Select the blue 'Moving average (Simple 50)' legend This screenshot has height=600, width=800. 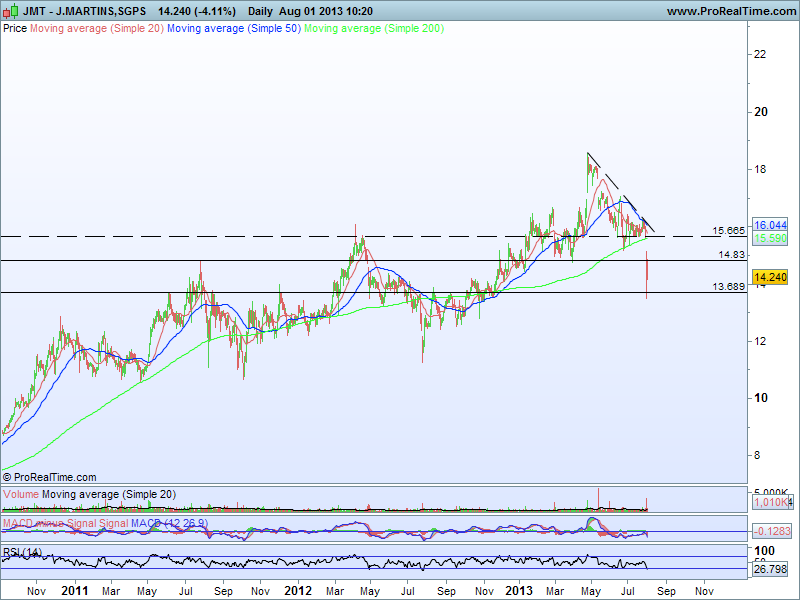[234, 29]
